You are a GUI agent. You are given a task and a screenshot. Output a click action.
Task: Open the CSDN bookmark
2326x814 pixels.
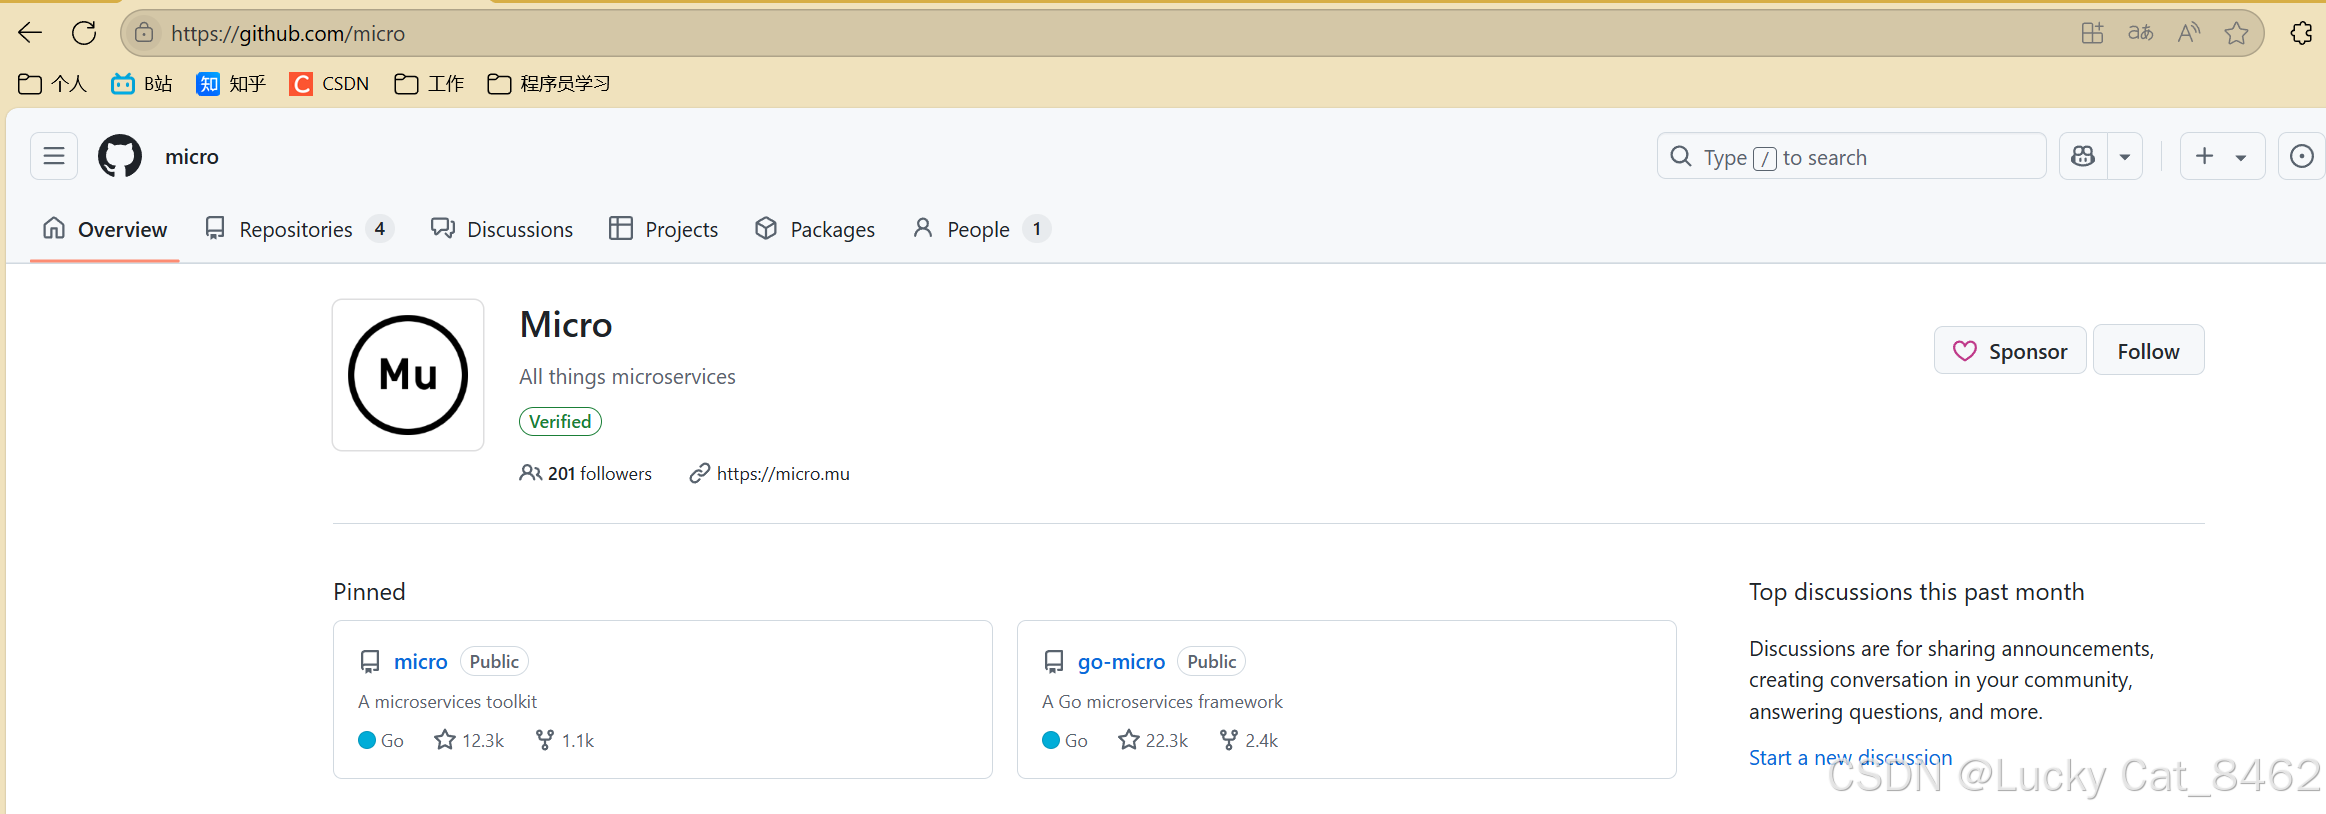[x=330, y=84]
